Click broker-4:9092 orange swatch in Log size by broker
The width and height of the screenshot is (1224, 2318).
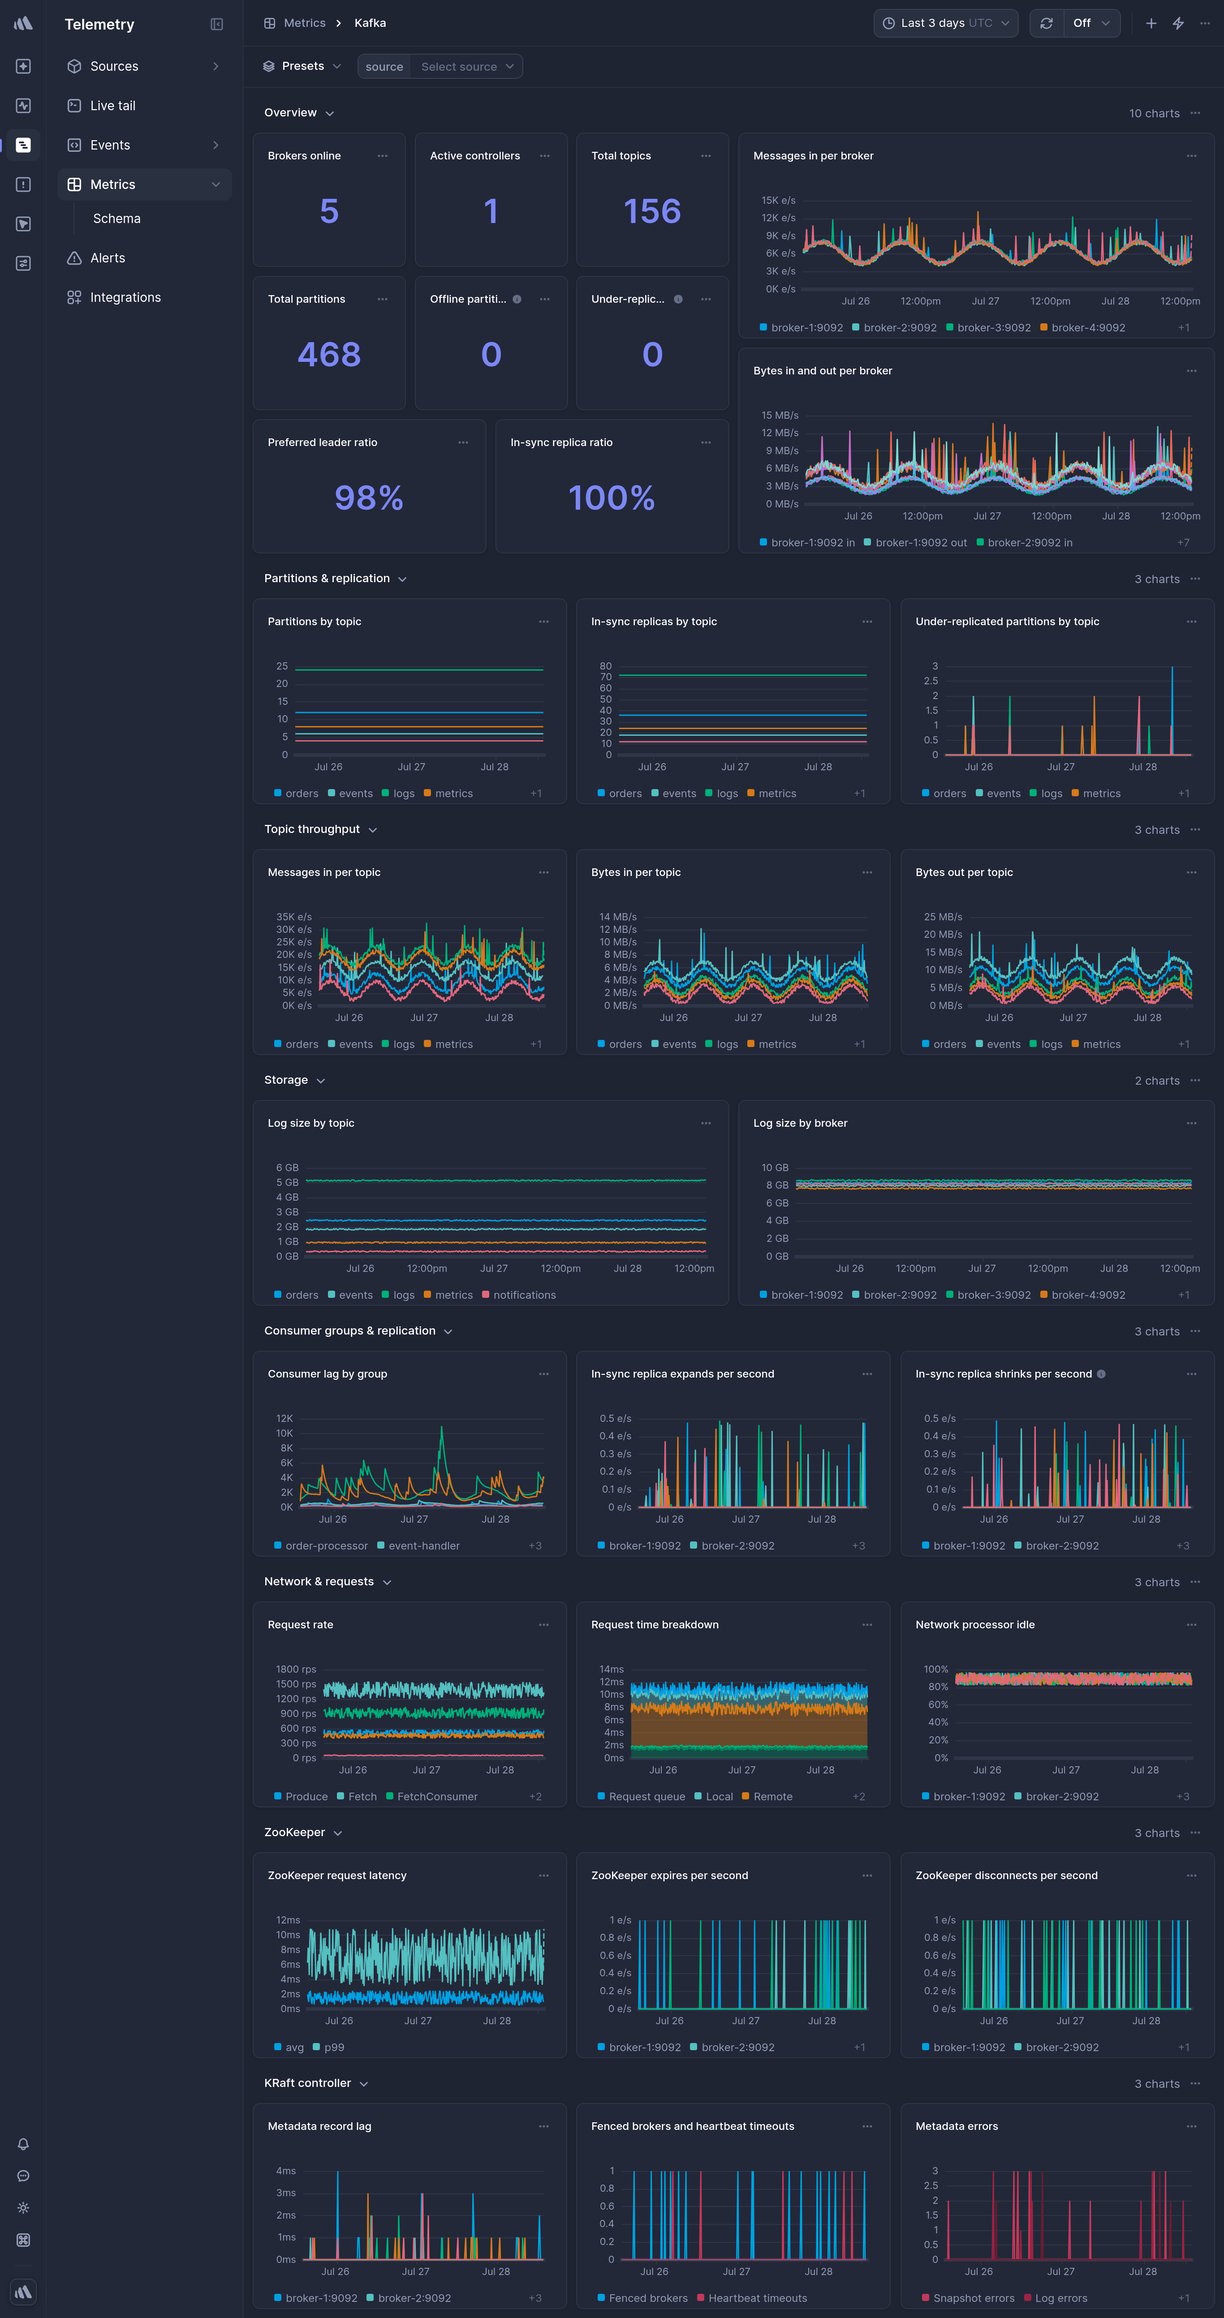[x=1044, y=1295]
